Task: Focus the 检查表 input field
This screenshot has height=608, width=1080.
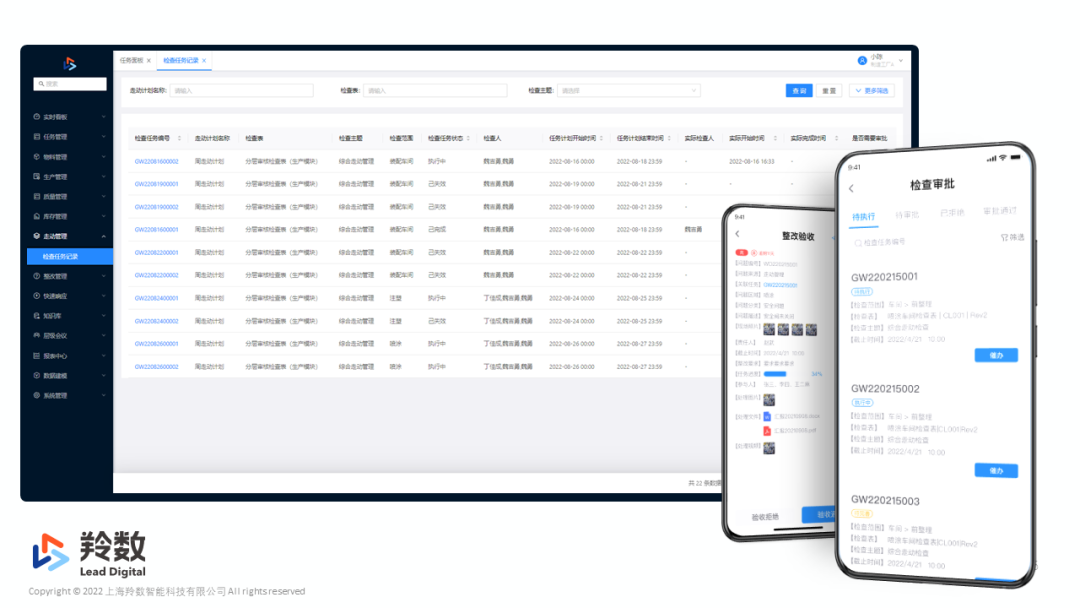Action: click(x=435, y=90)
